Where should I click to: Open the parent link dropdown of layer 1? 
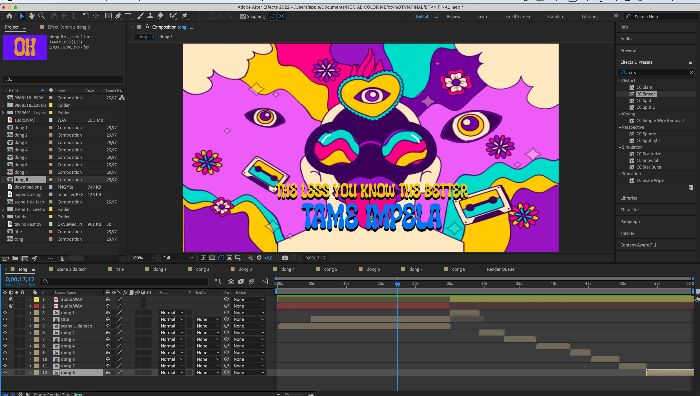(x=249, y=300)
